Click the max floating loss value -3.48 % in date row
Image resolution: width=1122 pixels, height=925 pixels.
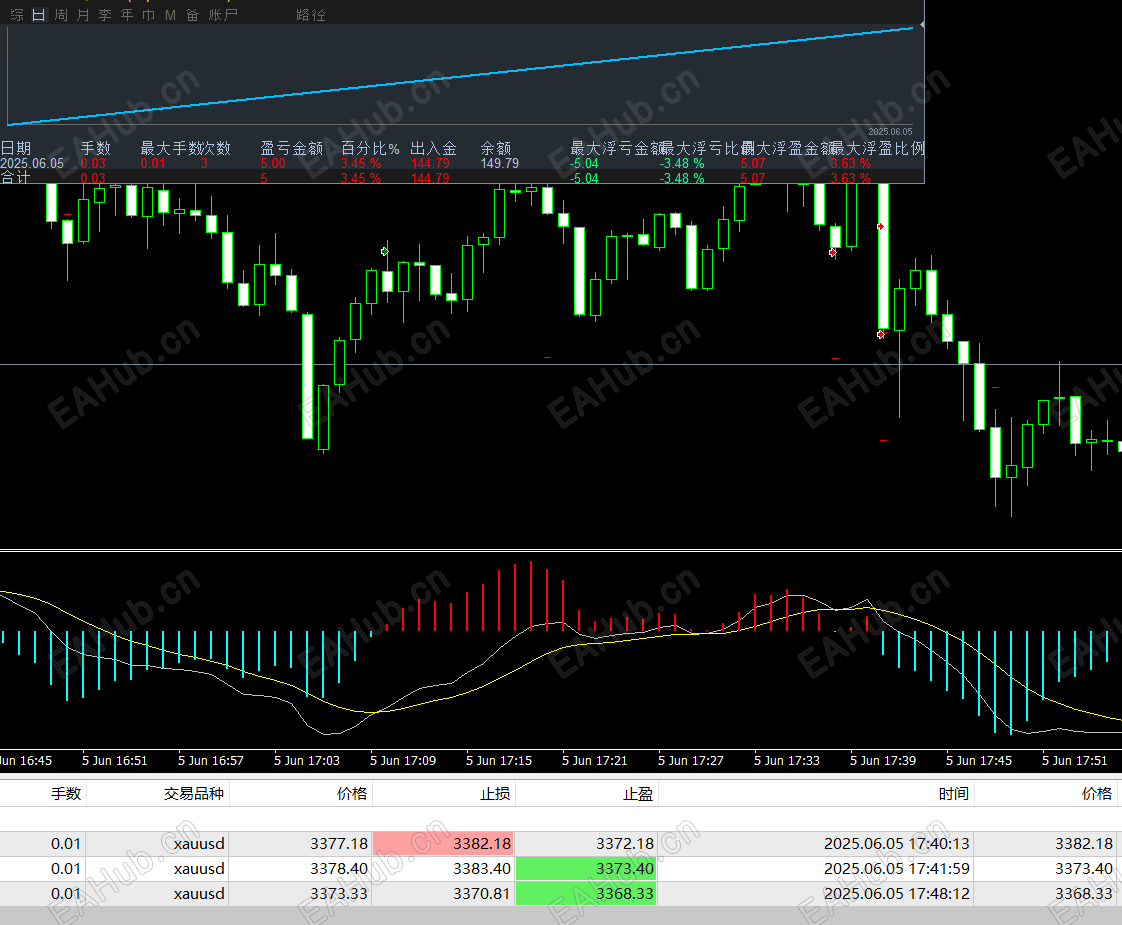click(x=682, y=163)
